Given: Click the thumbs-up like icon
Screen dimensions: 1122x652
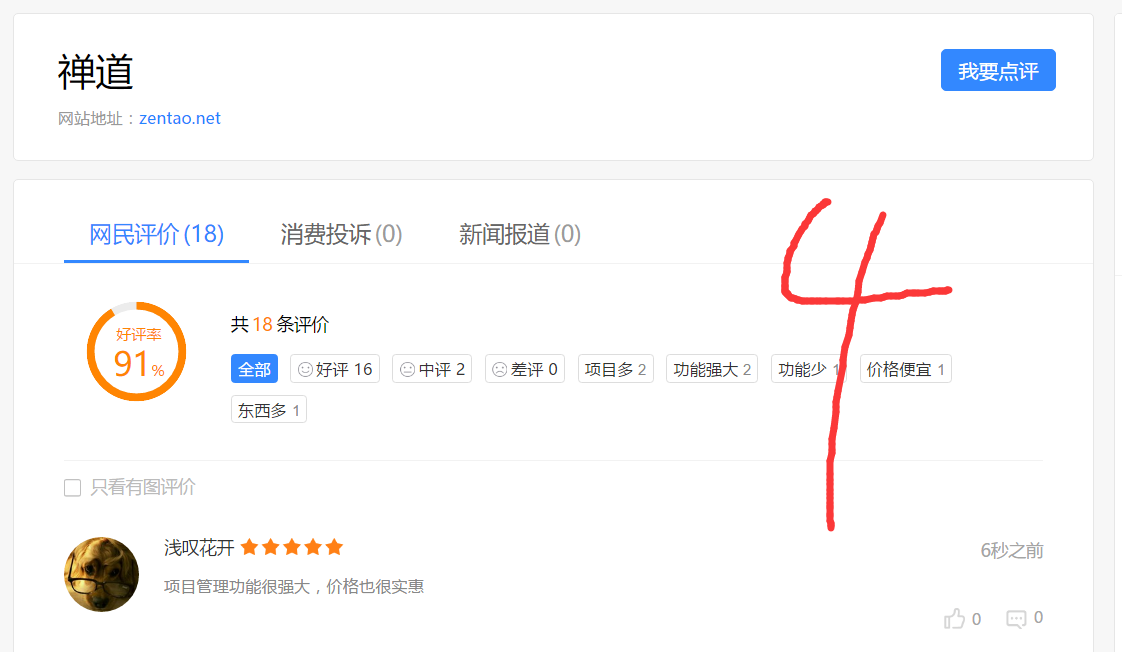Looking at the screenshot, I should [x=955, y=618].
